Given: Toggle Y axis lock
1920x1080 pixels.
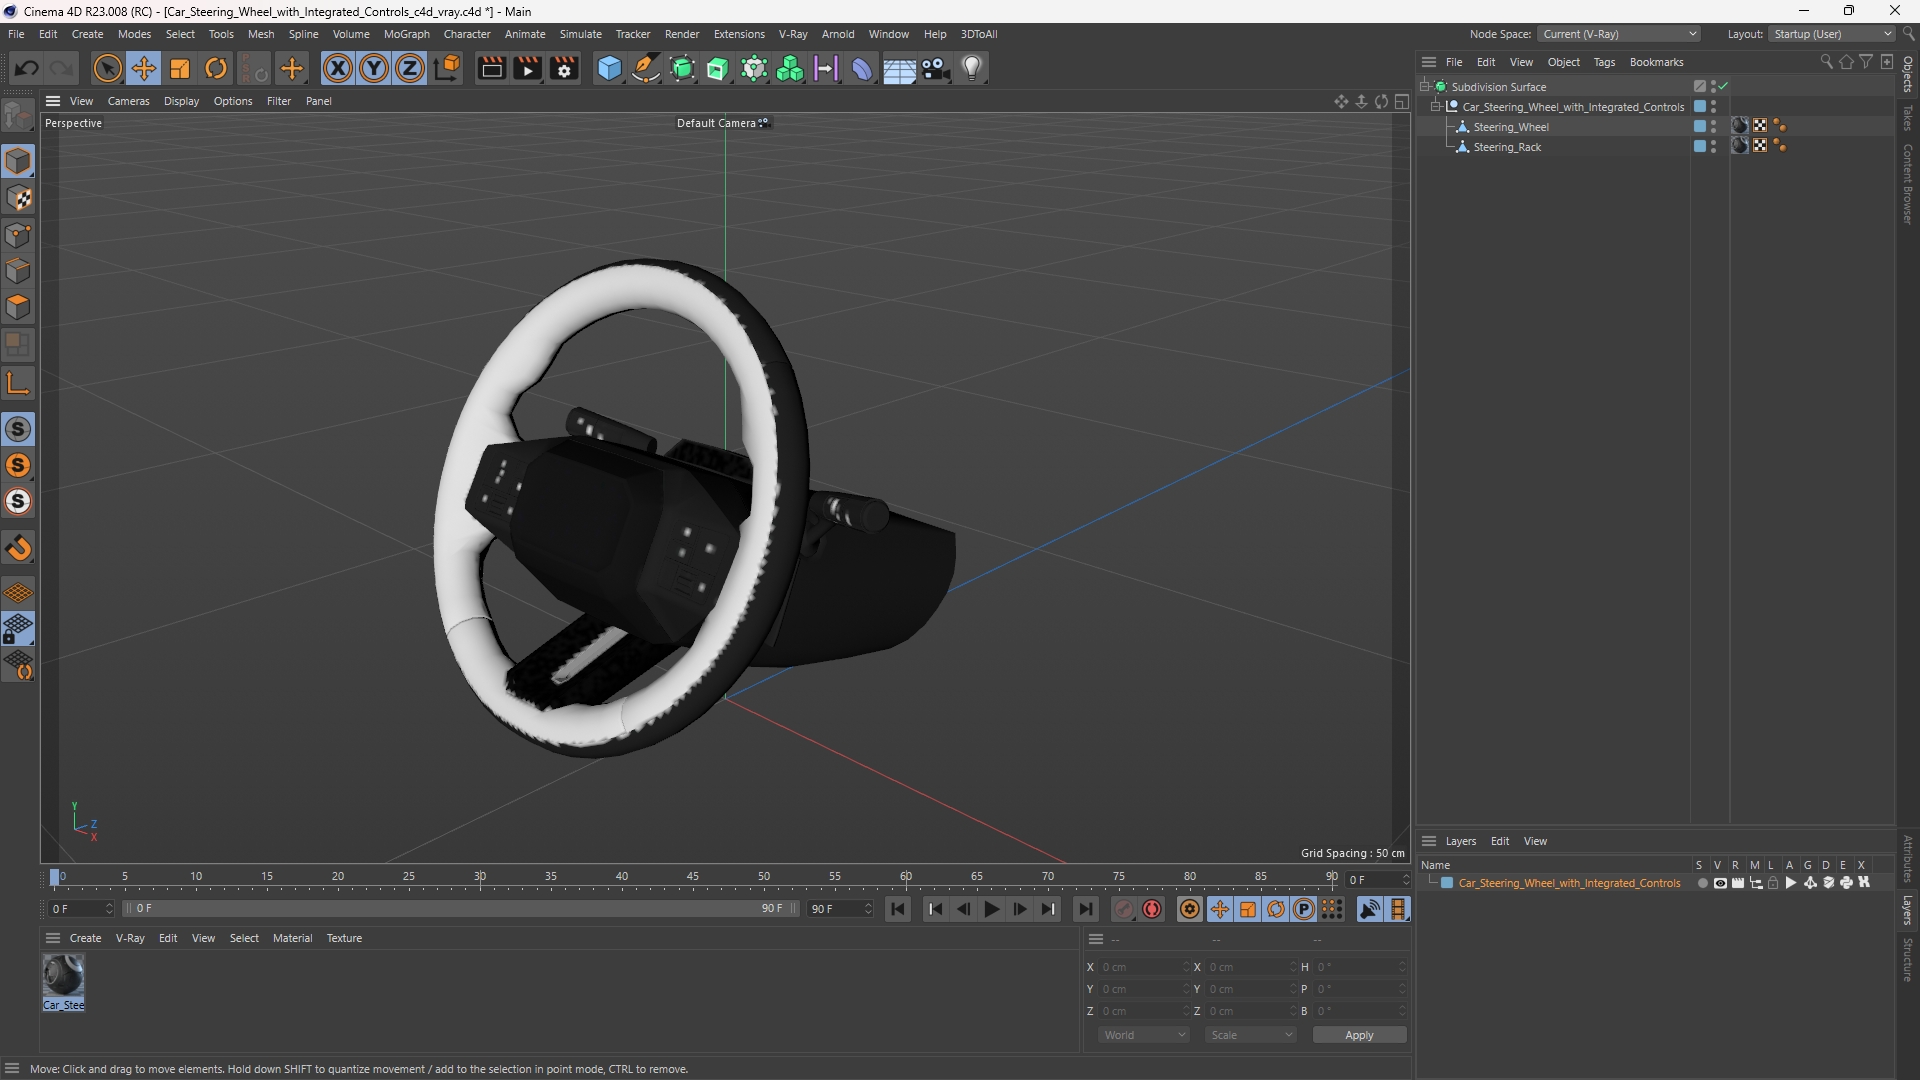Looking at the screenshot, I should [374, 68].
